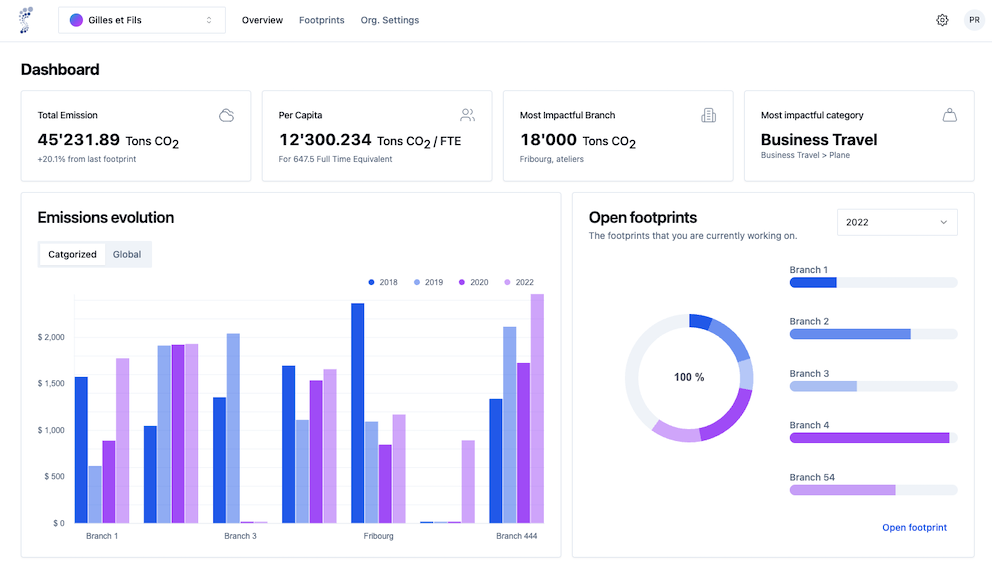Click the app logo in top-left corner
Screen dimensions: 992x575
25,20
